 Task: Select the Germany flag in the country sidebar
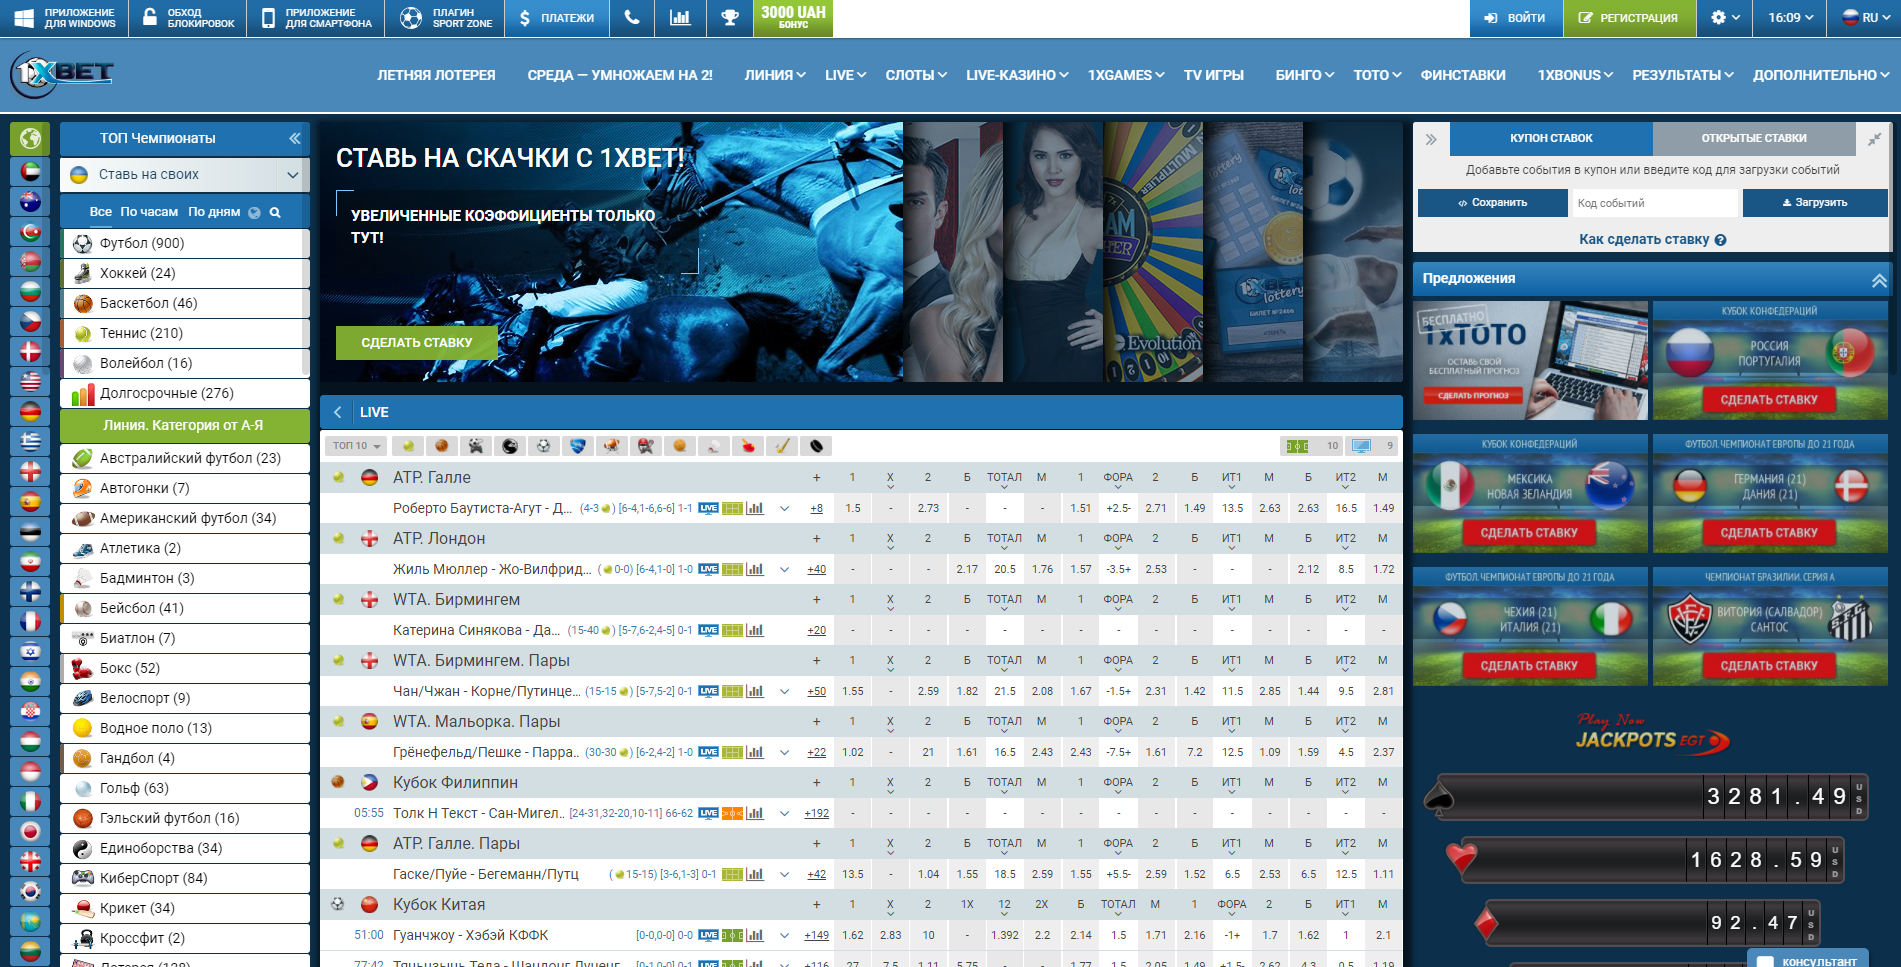point(30,412)
